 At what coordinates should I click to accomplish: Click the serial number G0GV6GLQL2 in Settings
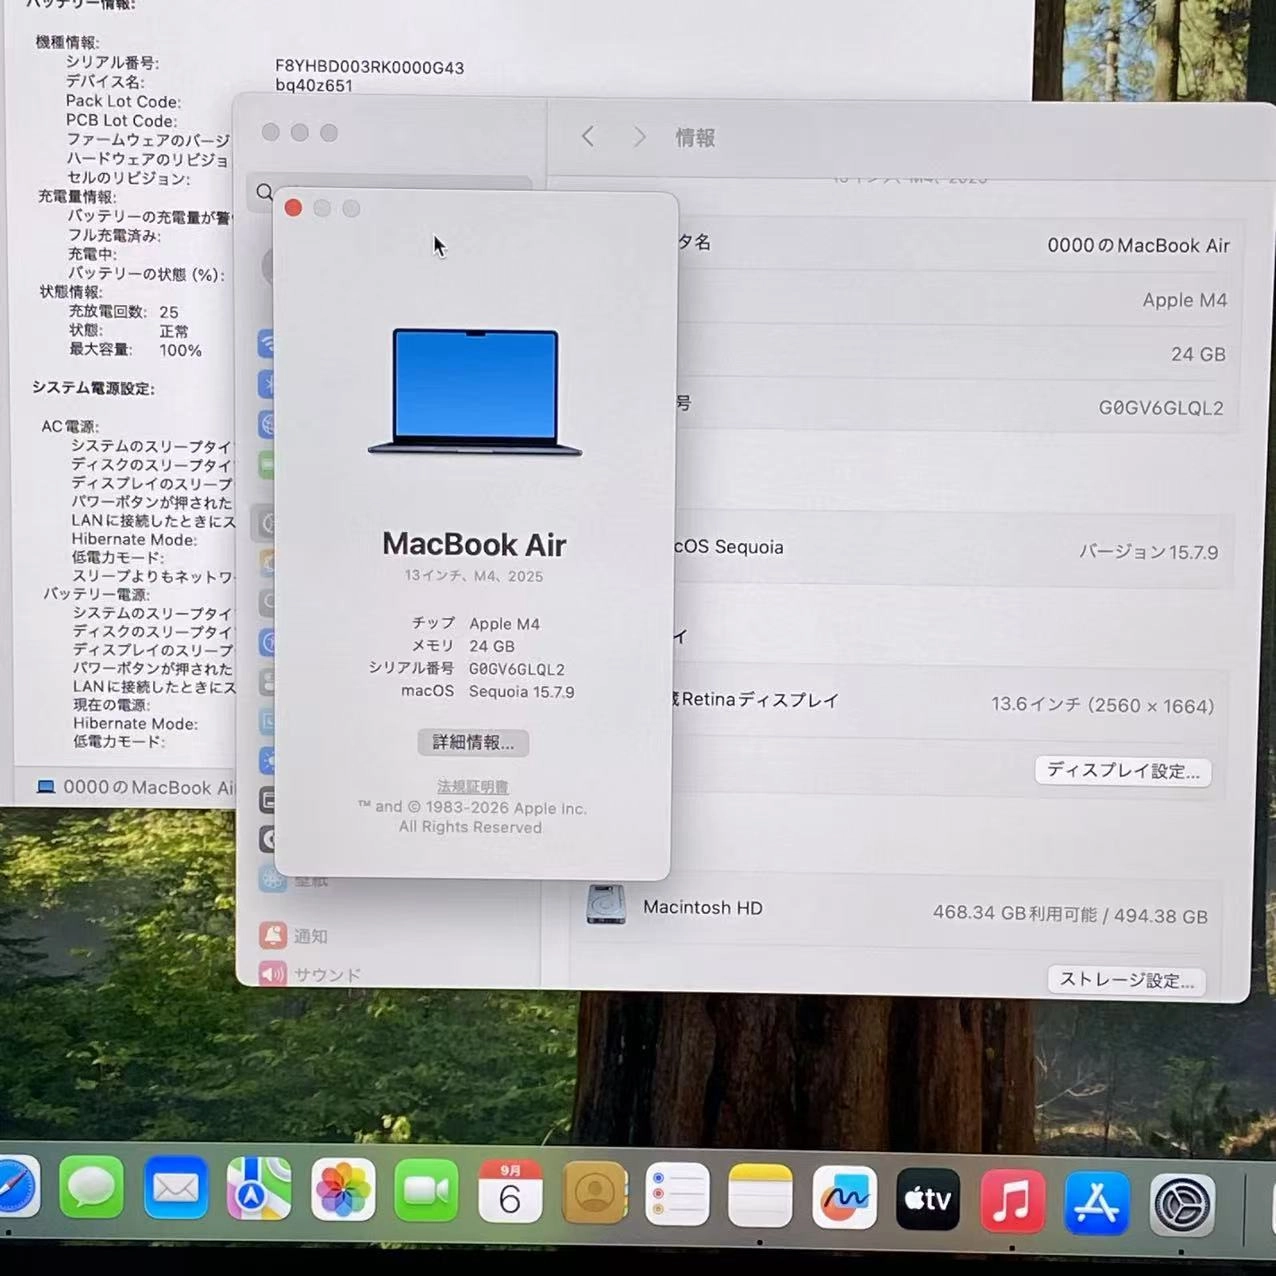[x=1161, y=408]
